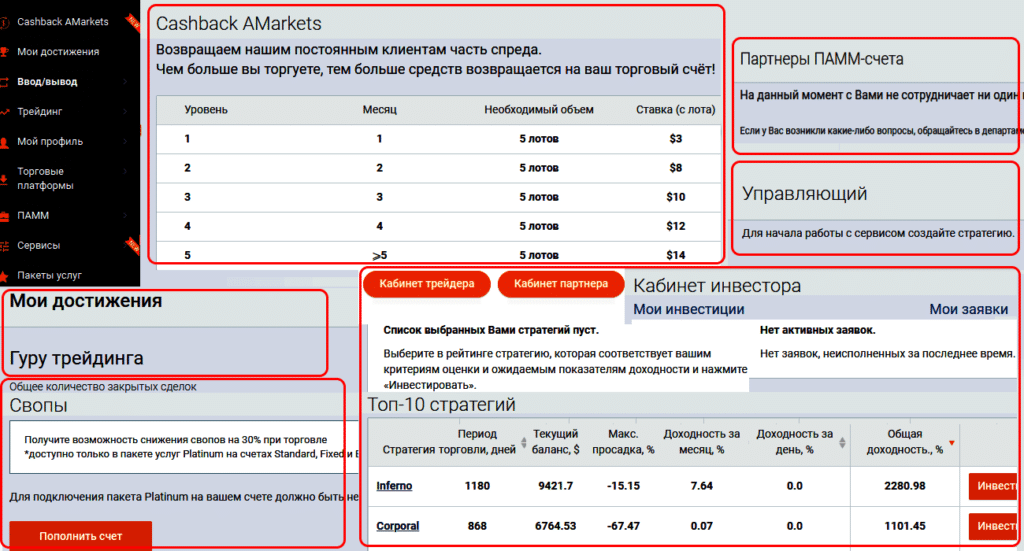
Task: Click the trend line icon beside Трейдинг
Action: click(4, 112)
